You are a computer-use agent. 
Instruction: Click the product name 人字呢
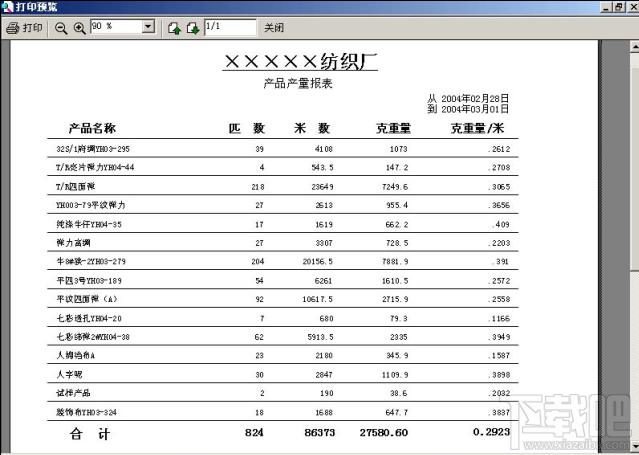point(69,374)
